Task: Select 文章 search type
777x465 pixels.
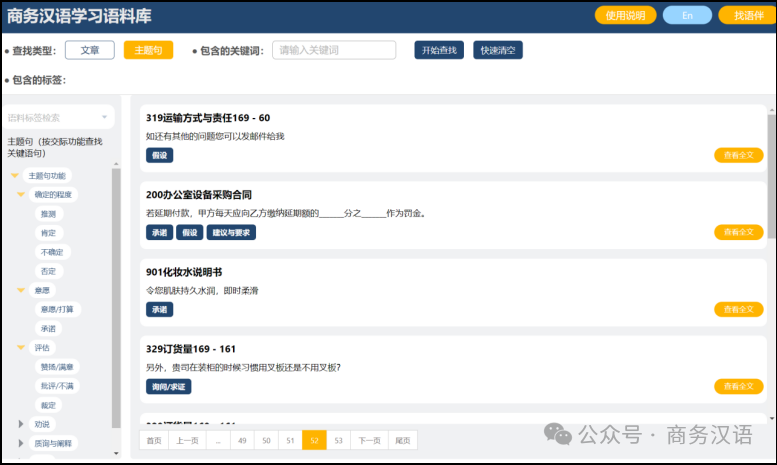Action: (89, 50)
